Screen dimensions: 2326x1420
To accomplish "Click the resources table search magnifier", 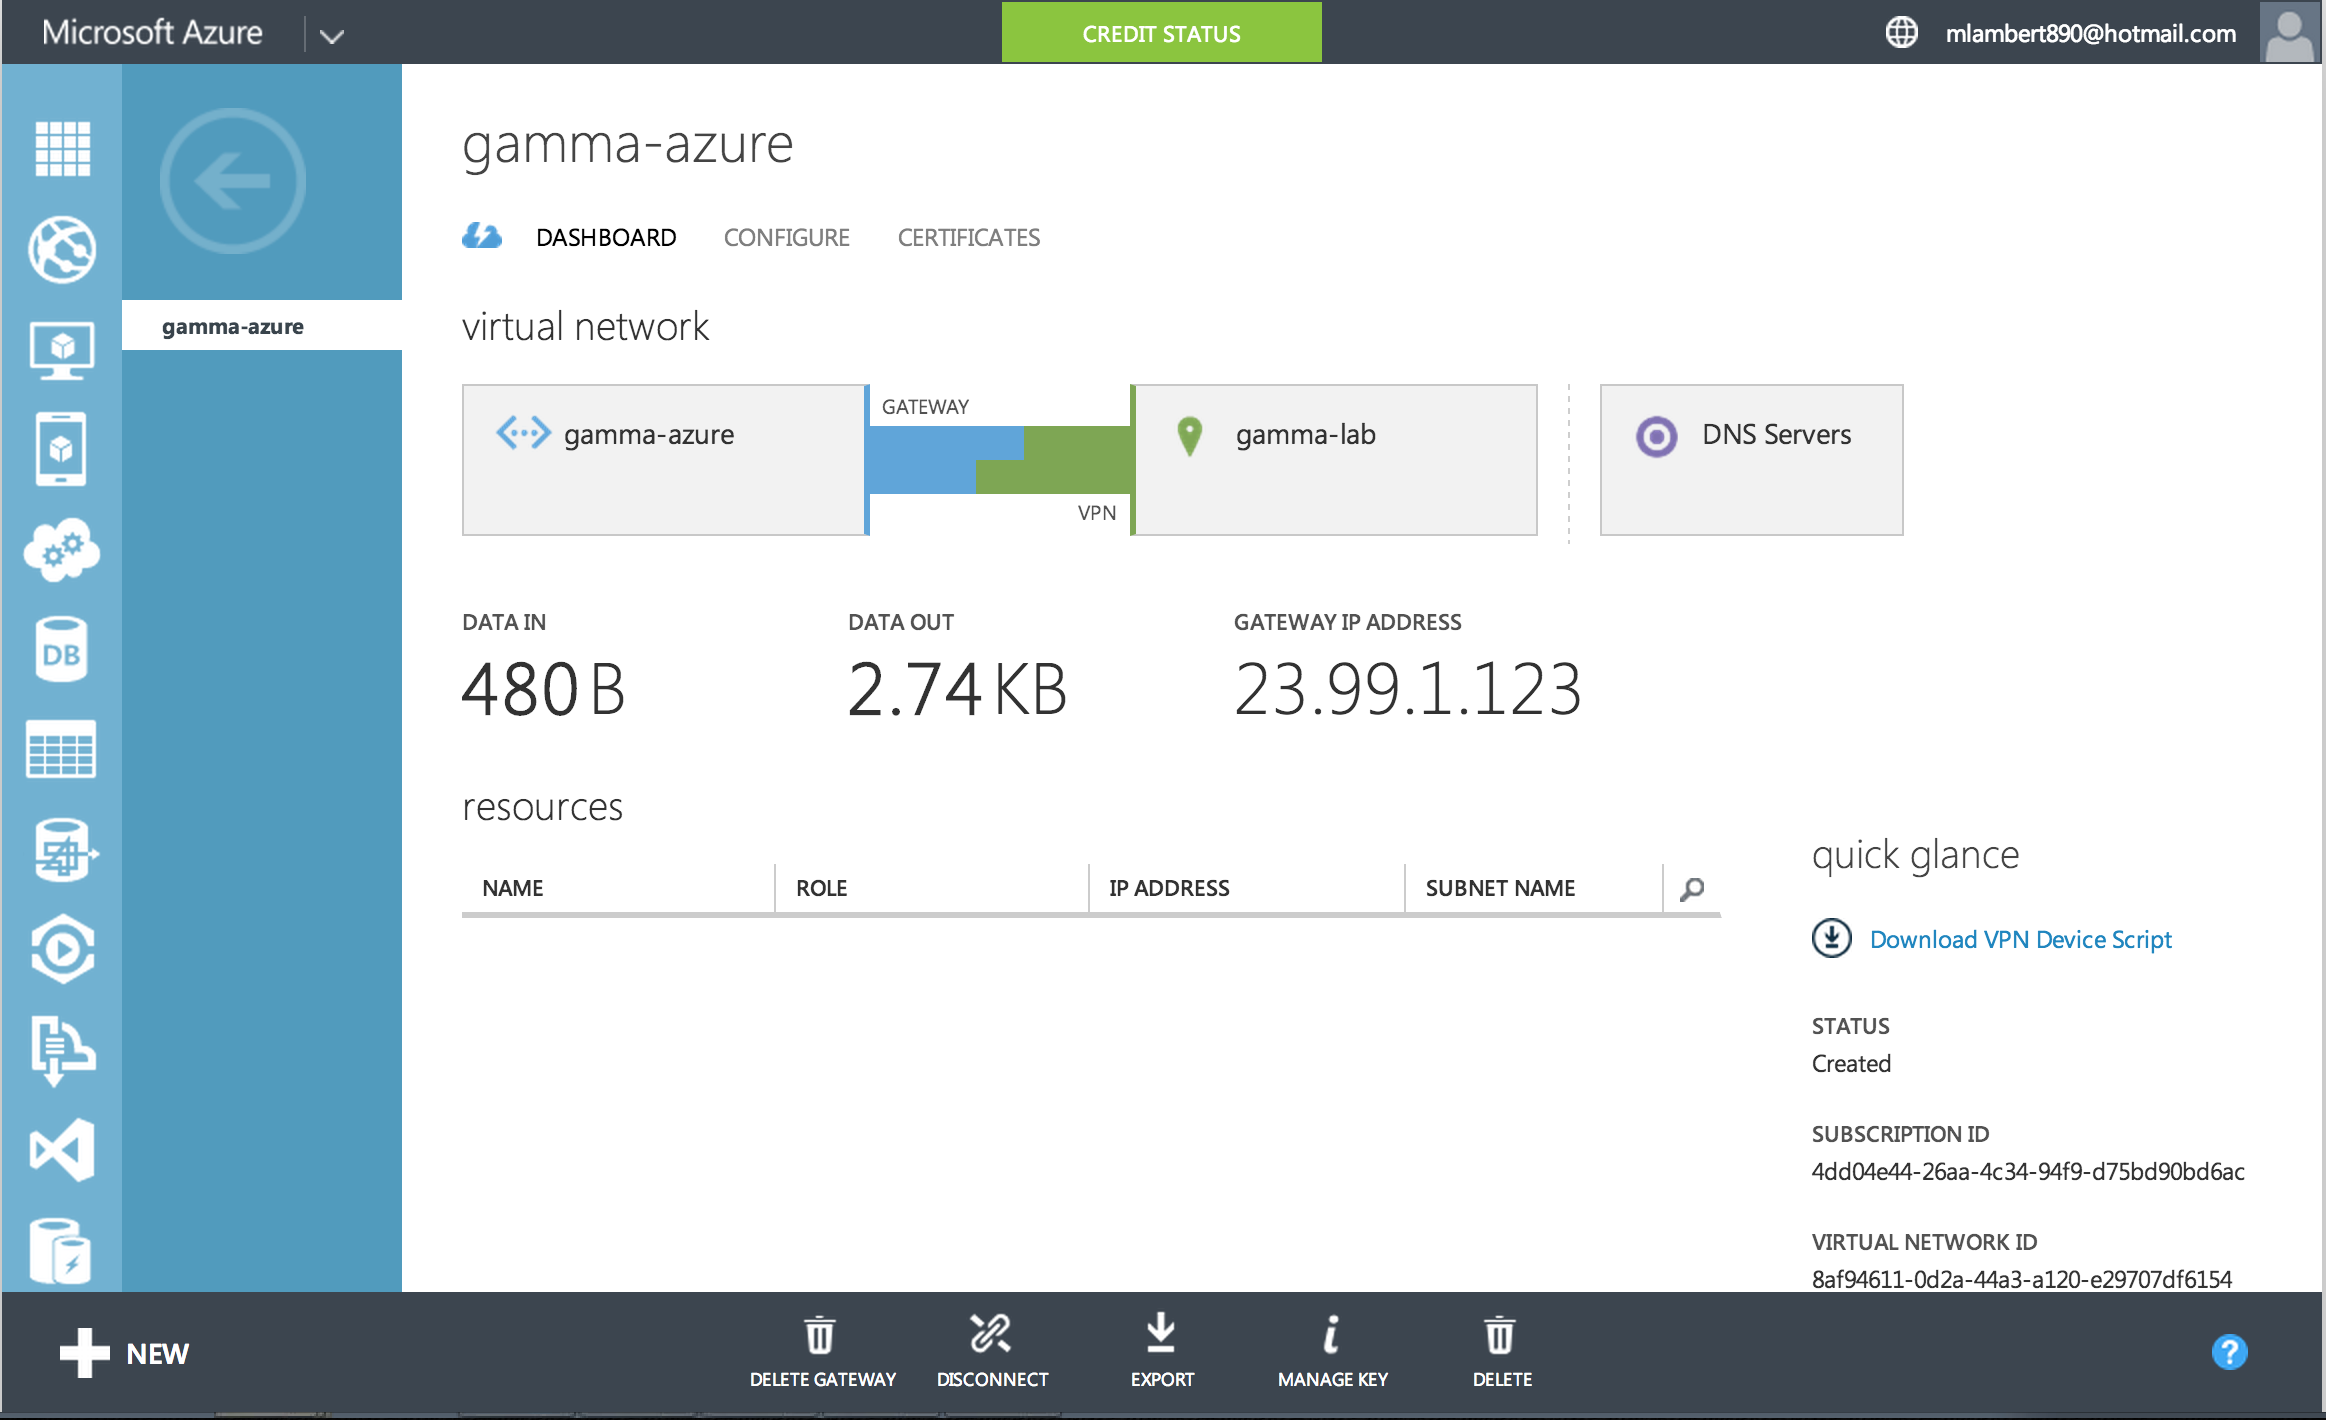I will click(x=1692, y=888).
